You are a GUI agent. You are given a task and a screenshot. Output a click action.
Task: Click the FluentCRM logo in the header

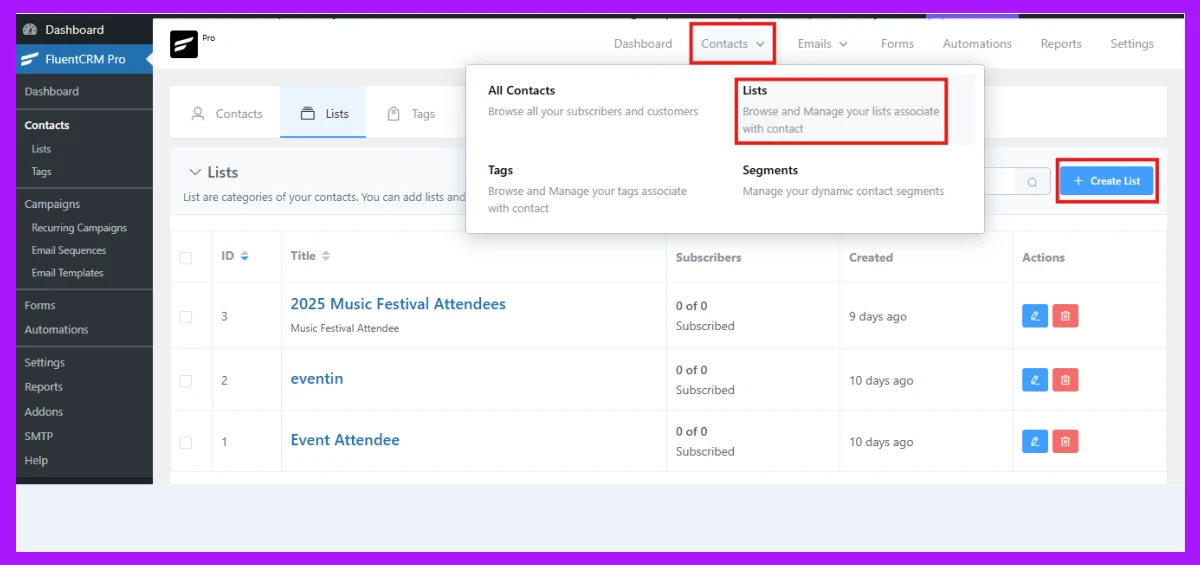184,44
